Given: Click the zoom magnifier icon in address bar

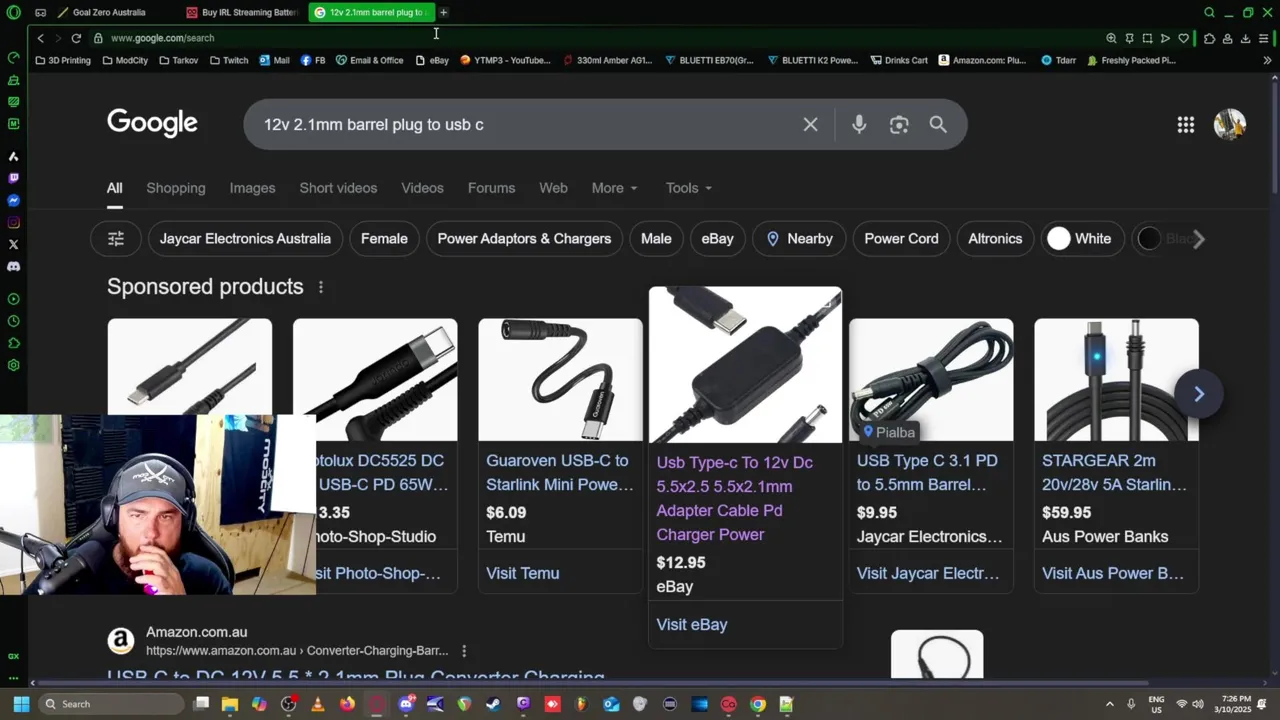Looking at the screenshot, I should tap(1111, 38).
